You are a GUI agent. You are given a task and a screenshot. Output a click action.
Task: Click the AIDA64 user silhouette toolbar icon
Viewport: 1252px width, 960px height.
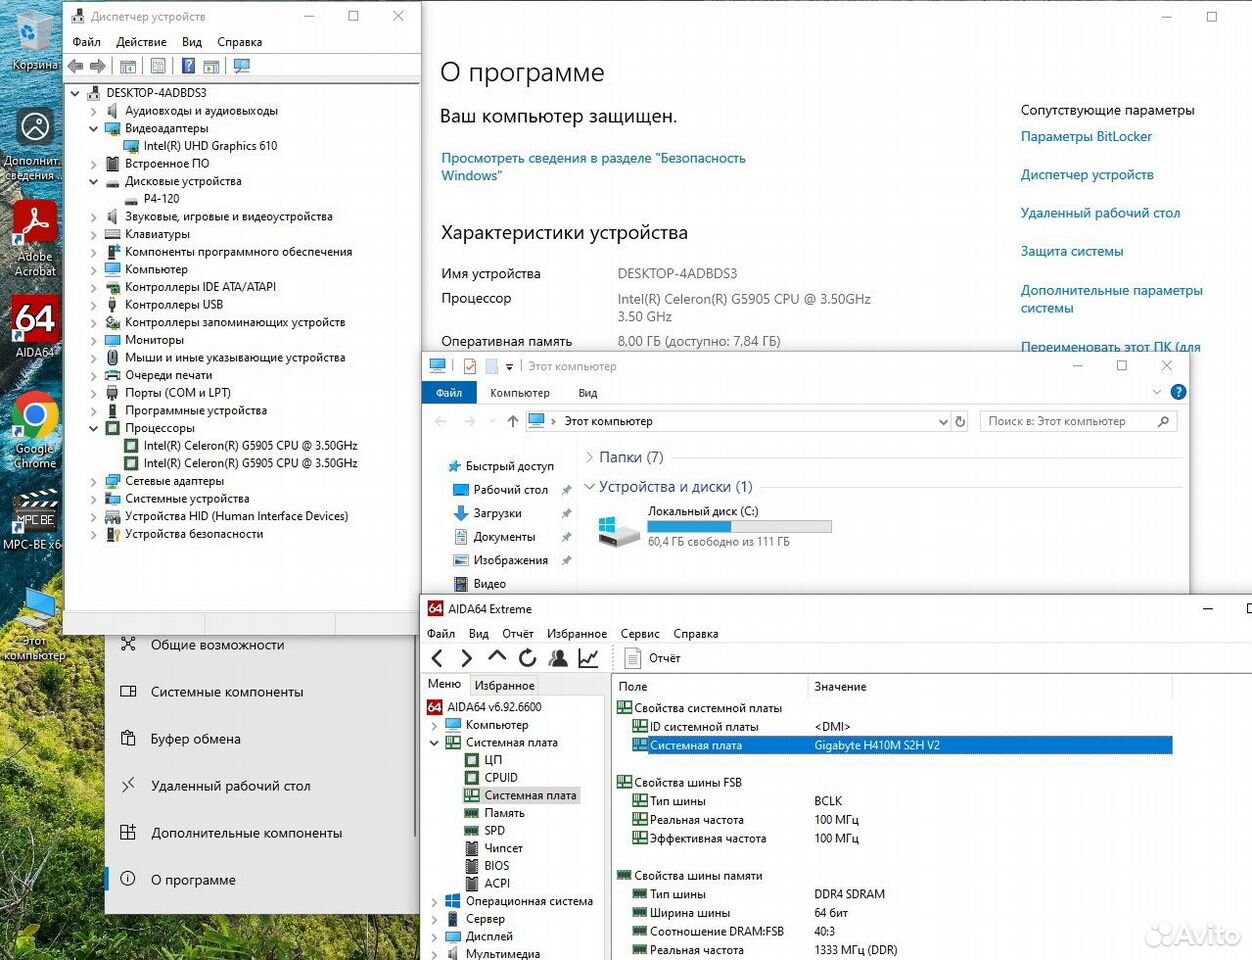(x=558, y=658)
